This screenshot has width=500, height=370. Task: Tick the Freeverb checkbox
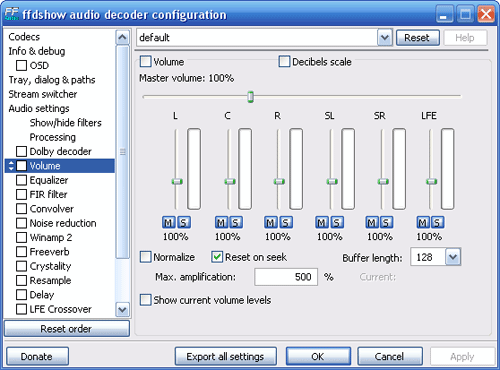point(21,252)
